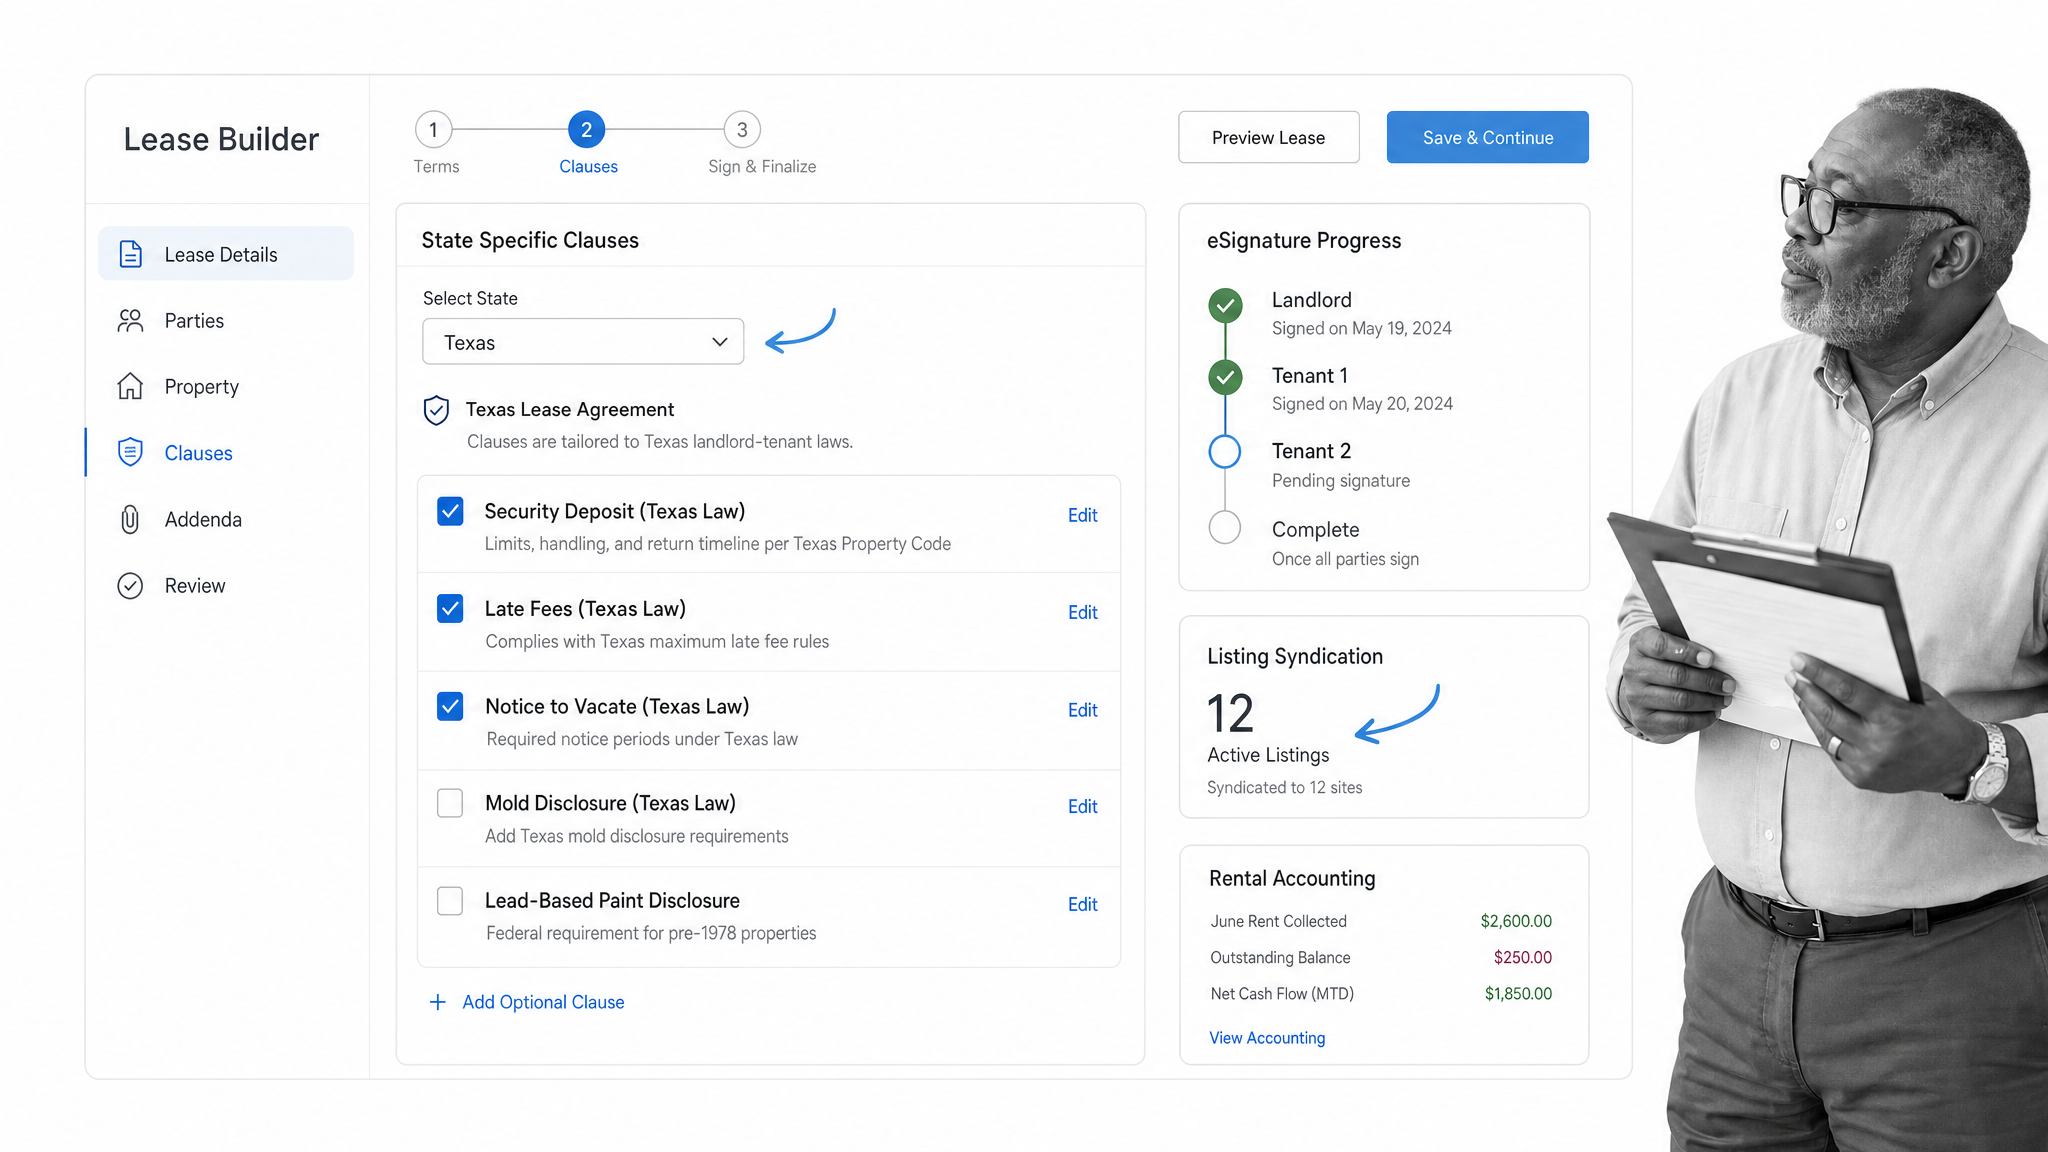Screen dimensions: 2048x1152
Task: Click the Signed on May 20, 2024 text
Action: [1362, 403]
